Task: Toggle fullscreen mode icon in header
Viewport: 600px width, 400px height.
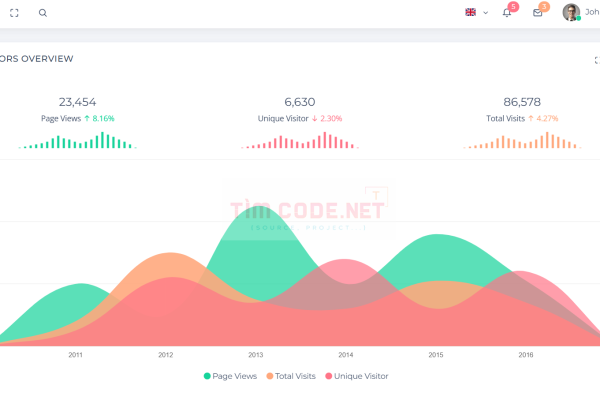Action: tap(14, 13)
